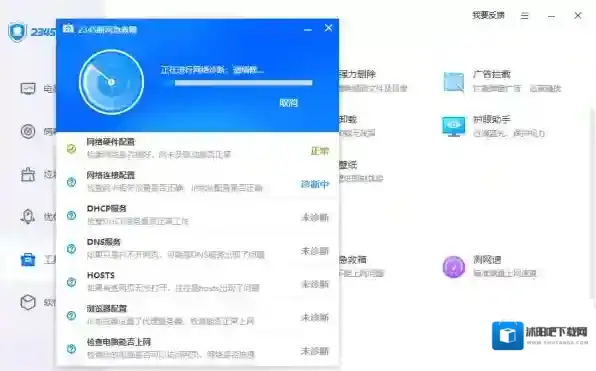Click the main window vertical scrollbar
Screen dimensions: 596x371
(593, 205)
